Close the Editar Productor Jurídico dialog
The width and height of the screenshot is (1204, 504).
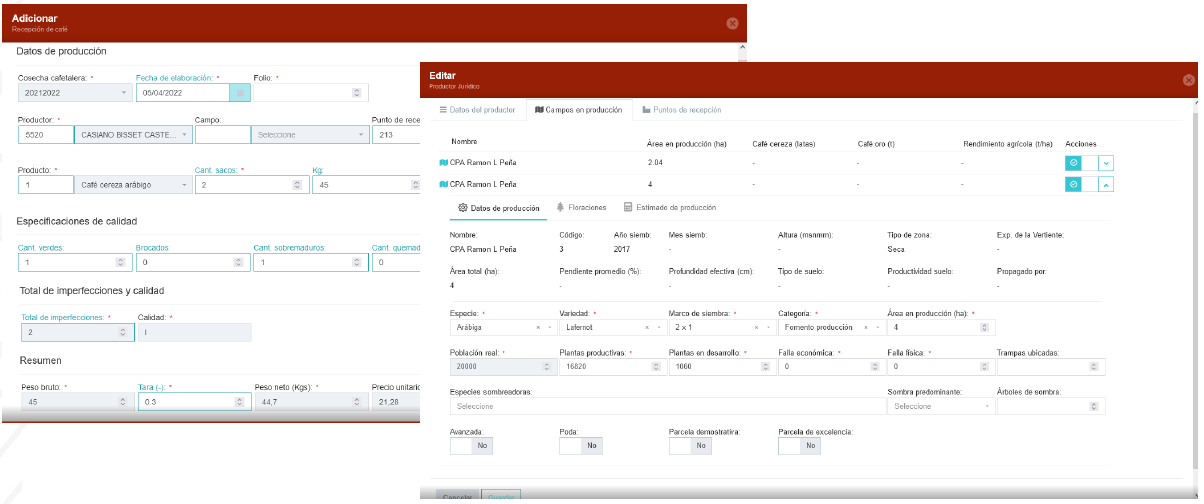click(1188, 80)
